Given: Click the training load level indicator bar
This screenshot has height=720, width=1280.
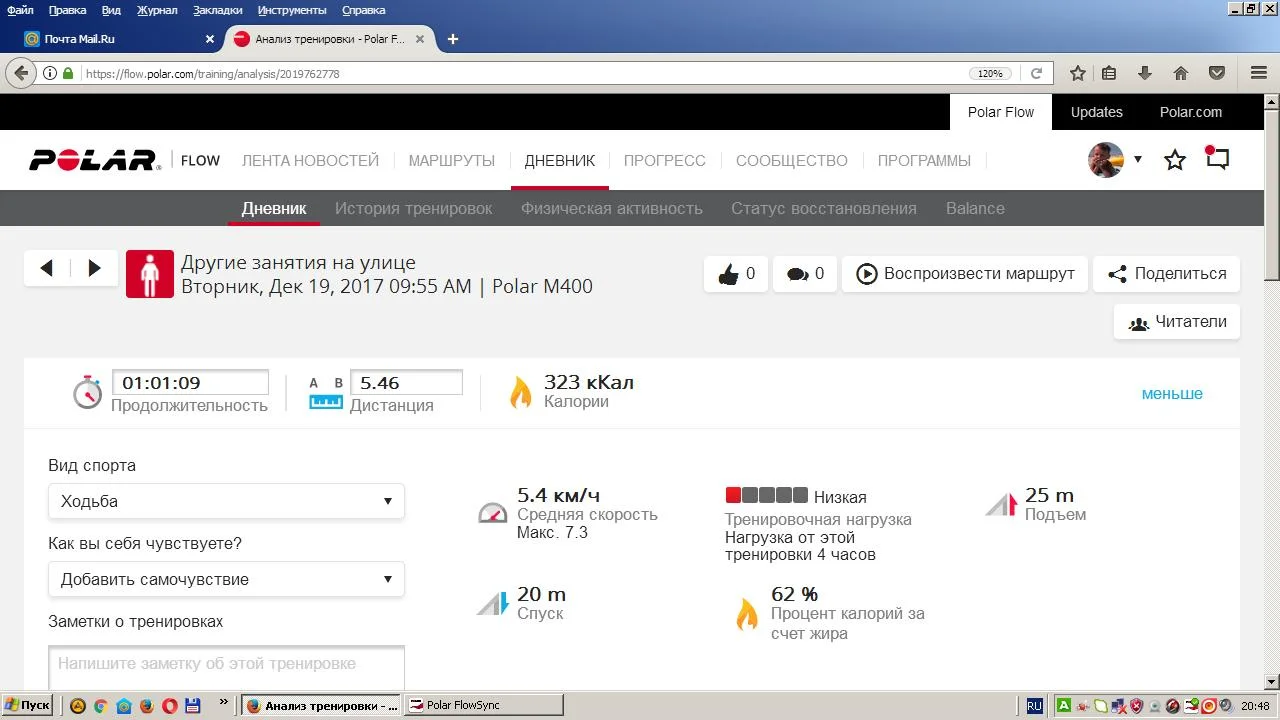Looking at the screenshot, I should (766, 495).
